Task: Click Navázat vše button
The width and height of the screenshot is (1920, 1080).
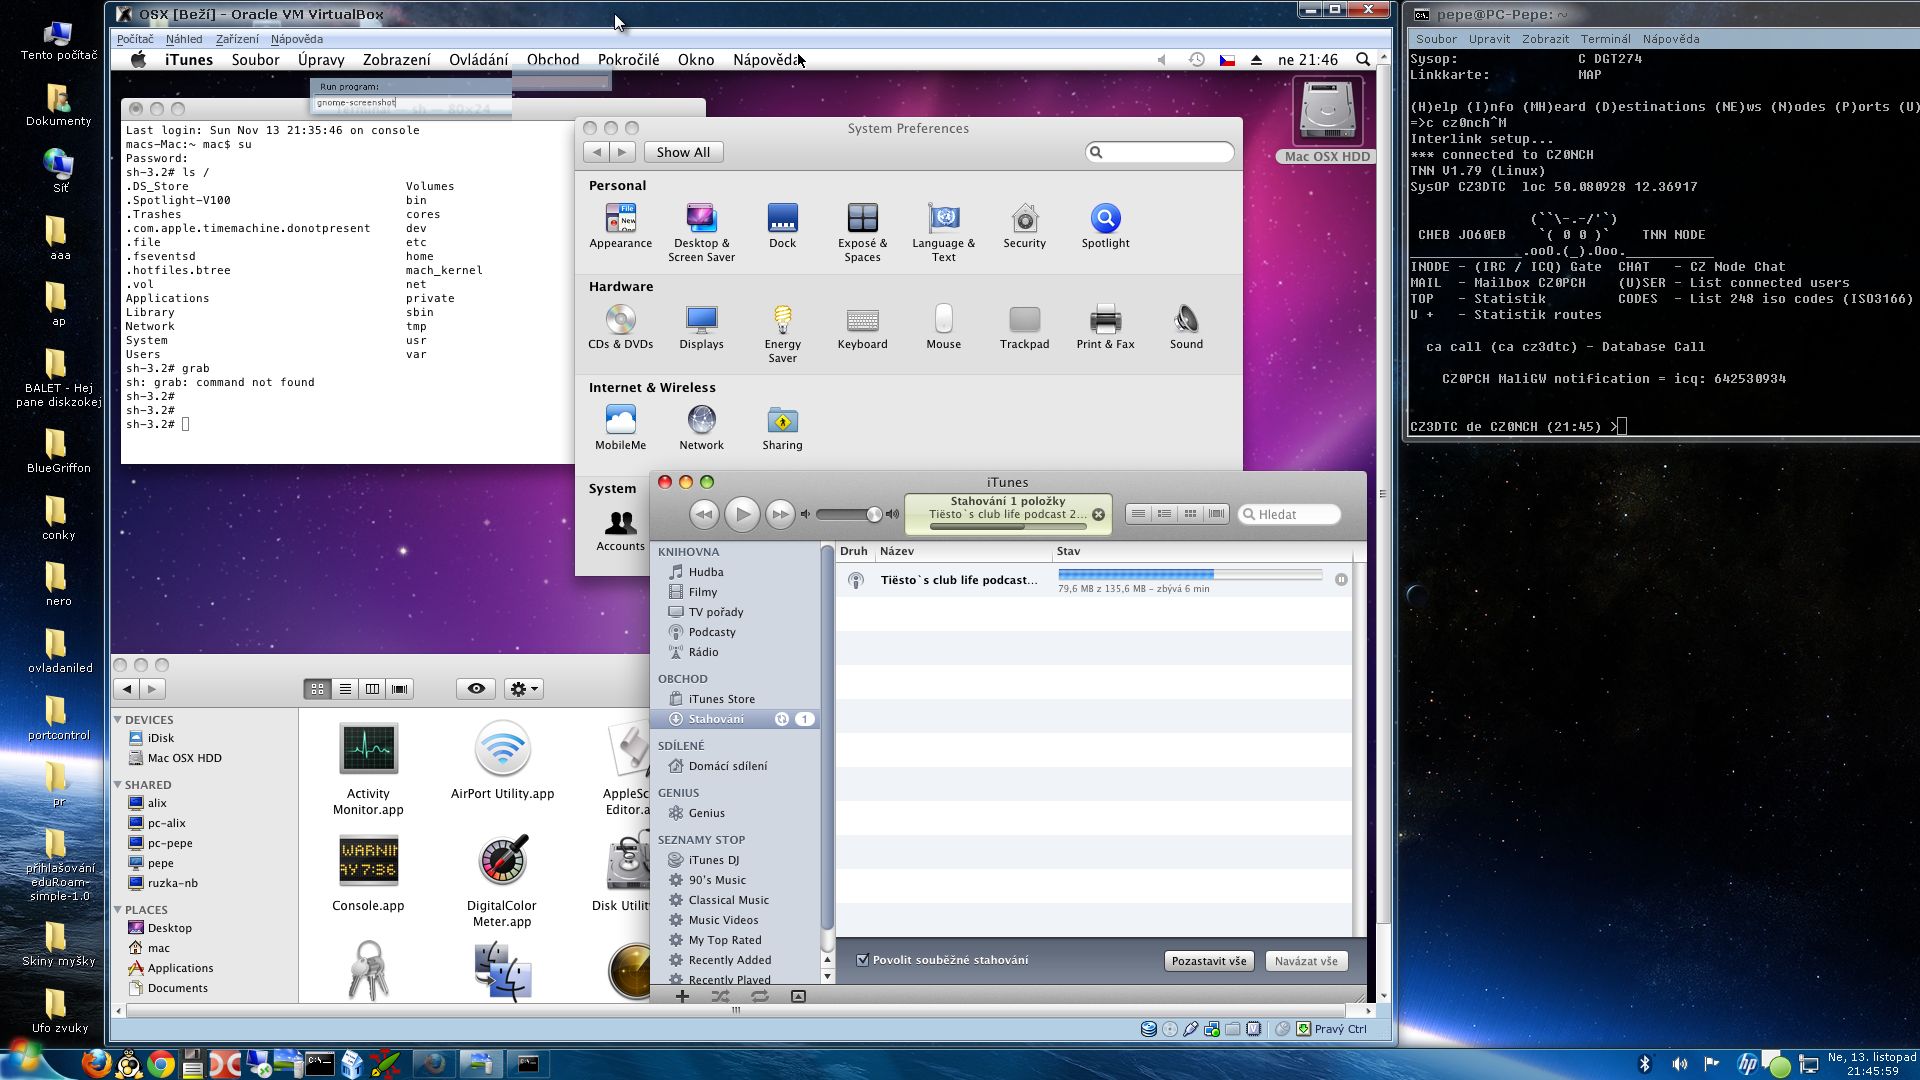Action: (x=1306, y=961)
